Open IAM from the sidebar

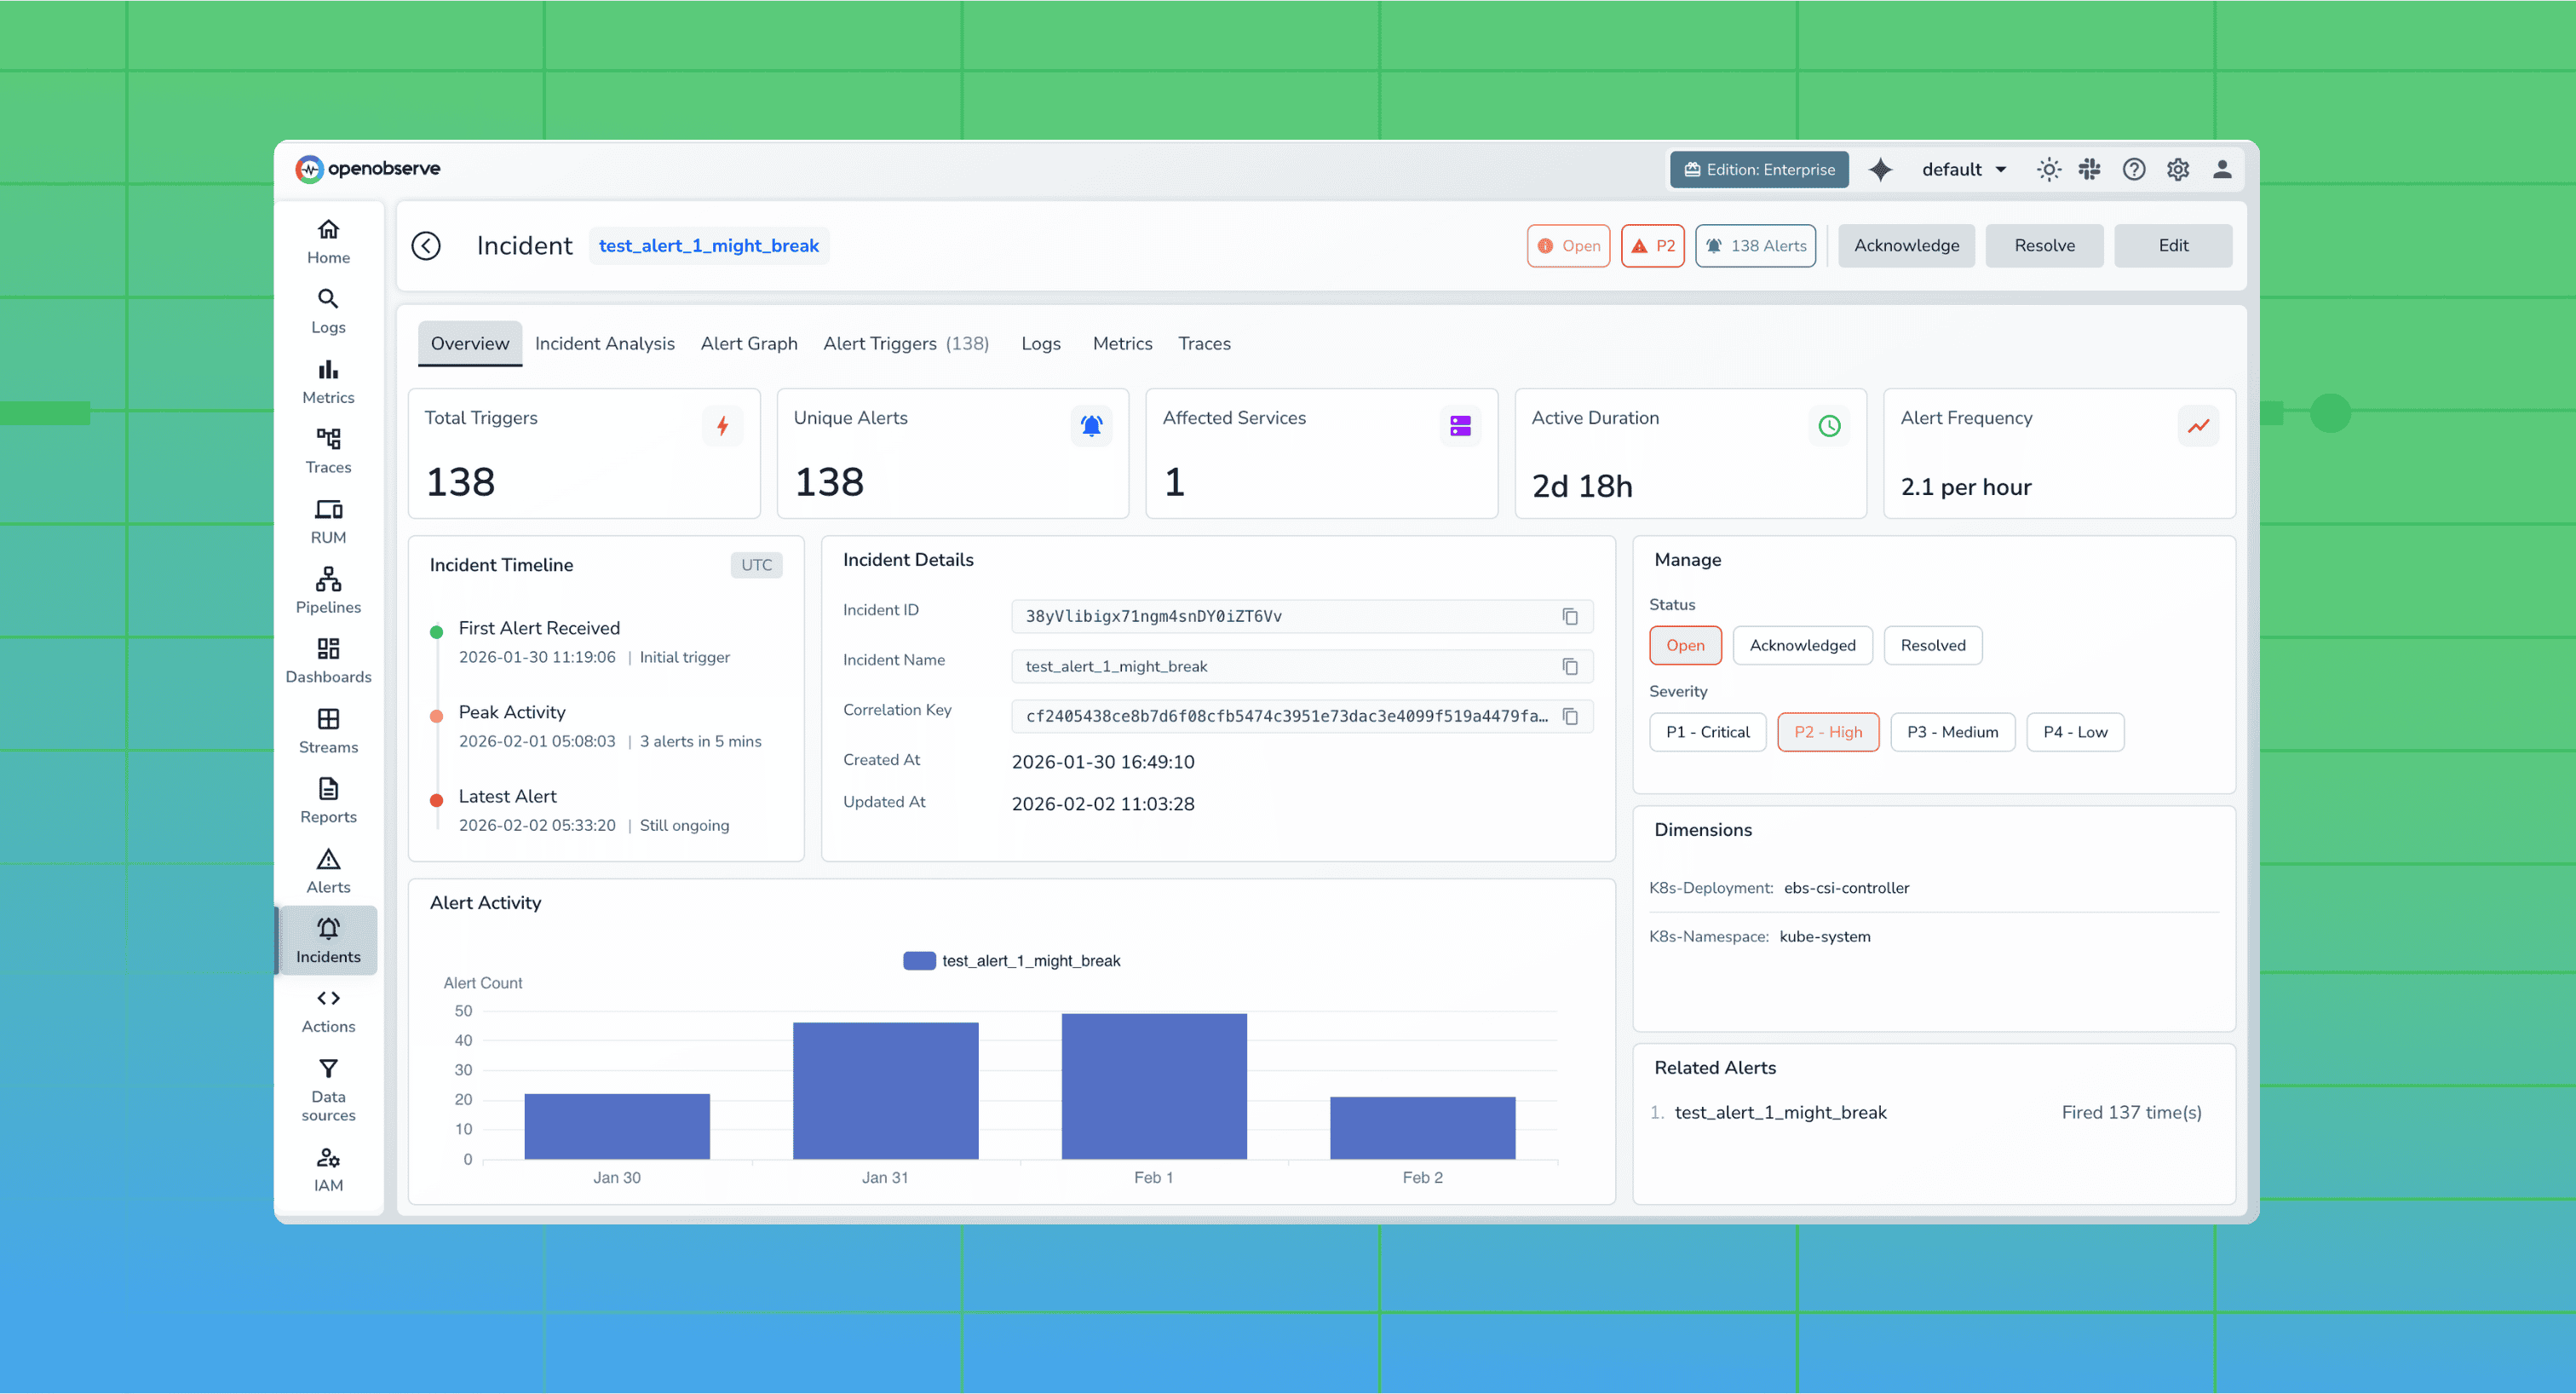[327, 1168]
